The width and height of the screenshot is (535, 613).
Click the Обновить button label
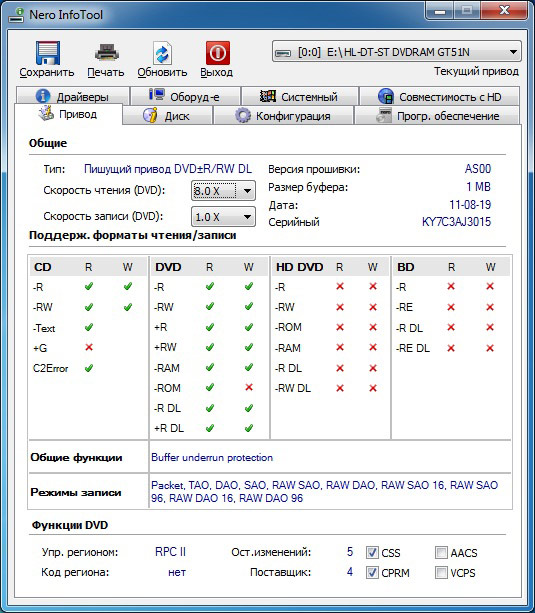coord(162,73)
